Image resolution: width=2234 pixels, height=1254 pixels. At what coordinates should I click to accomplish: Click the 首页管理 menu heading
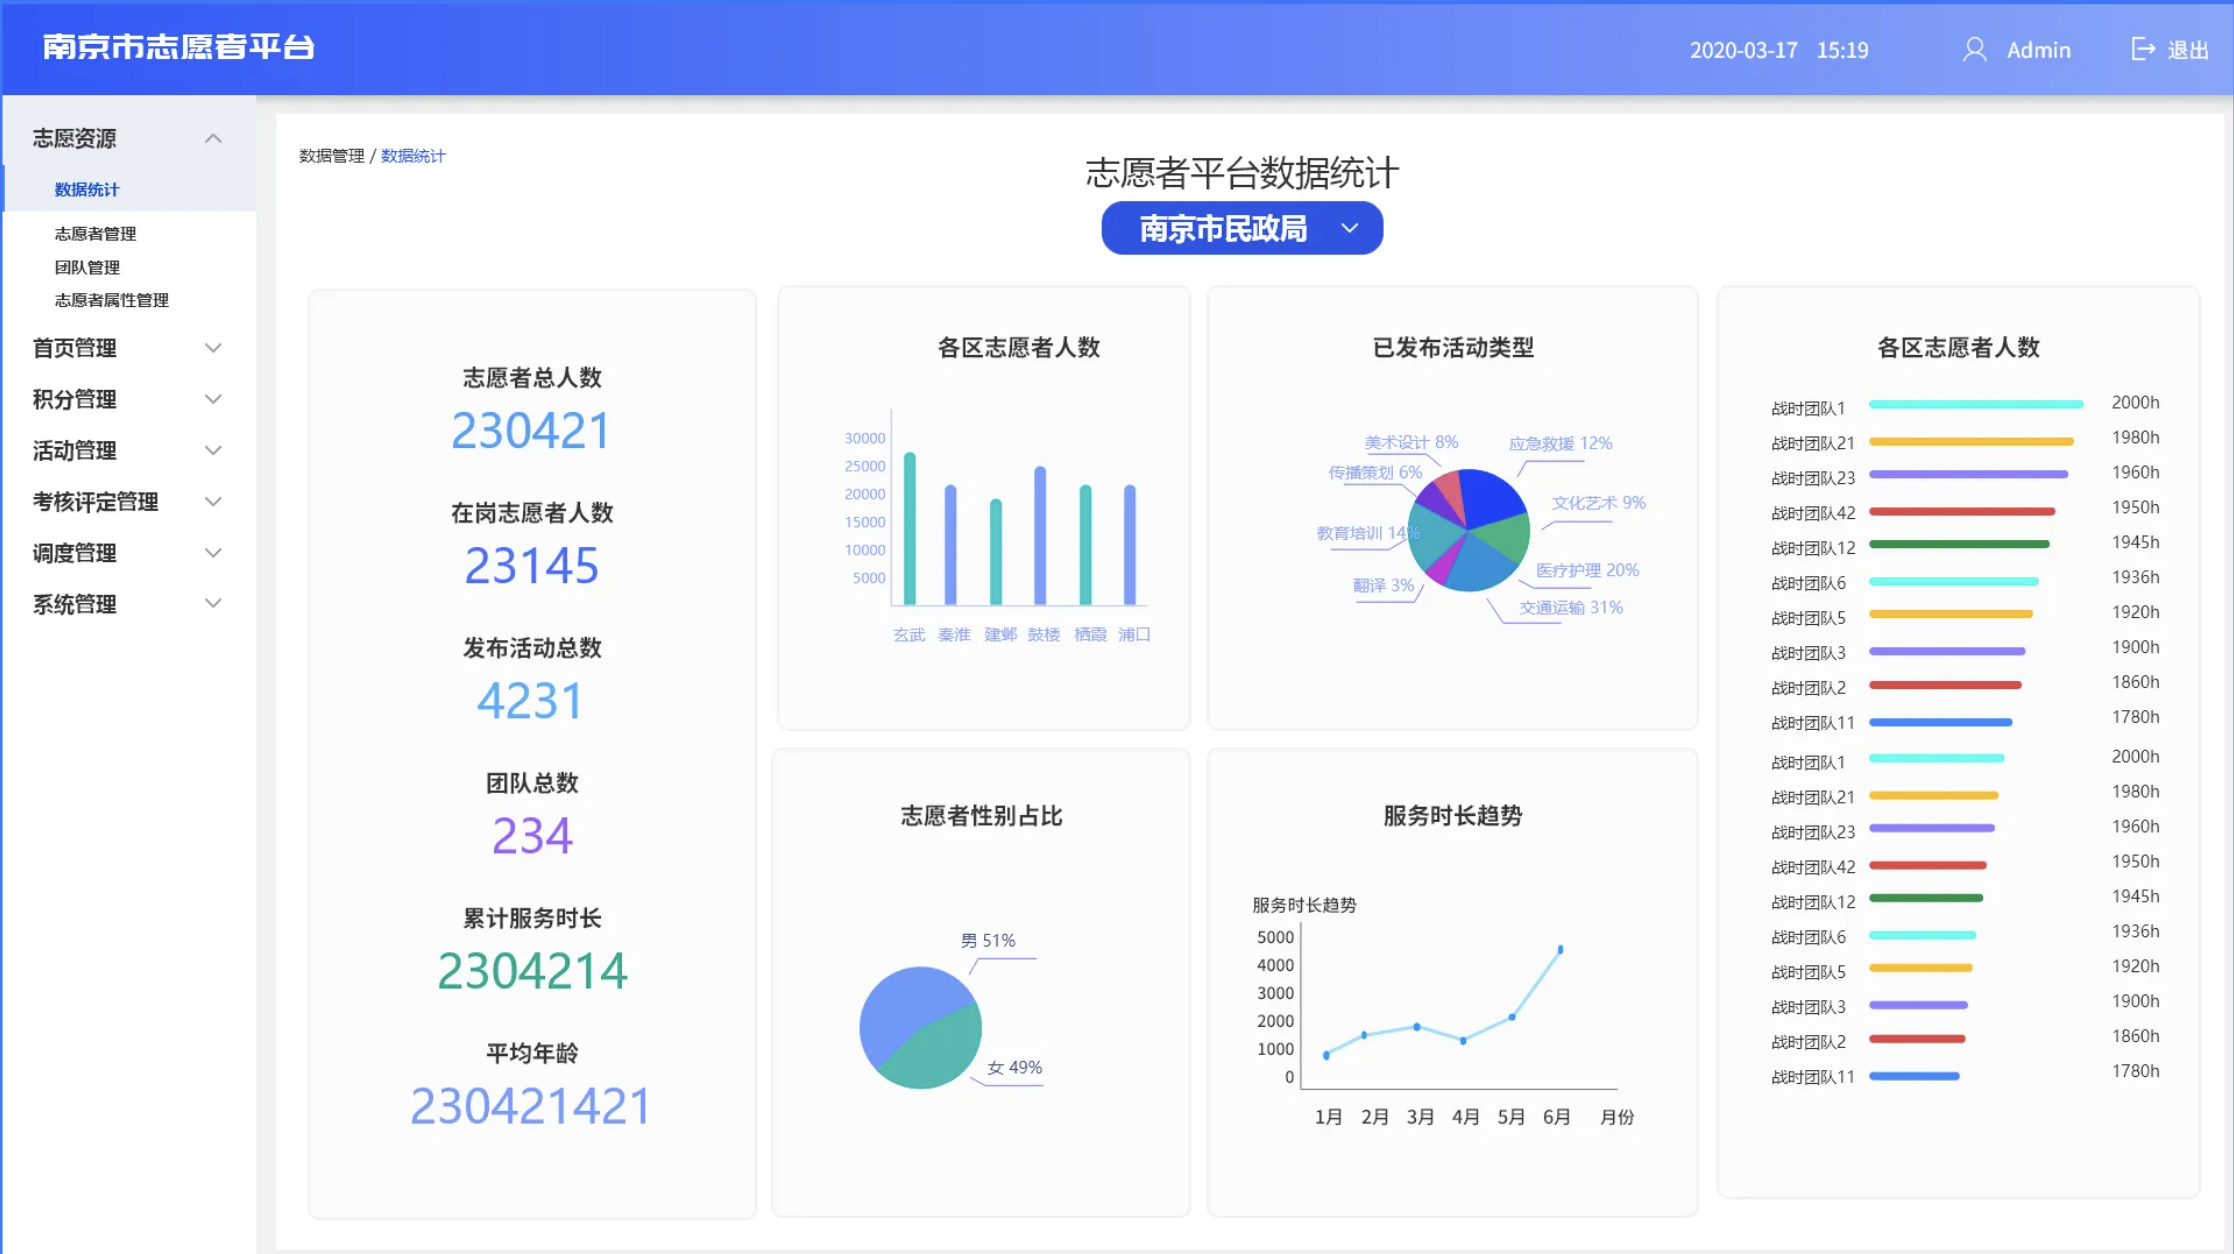point(74,348)
